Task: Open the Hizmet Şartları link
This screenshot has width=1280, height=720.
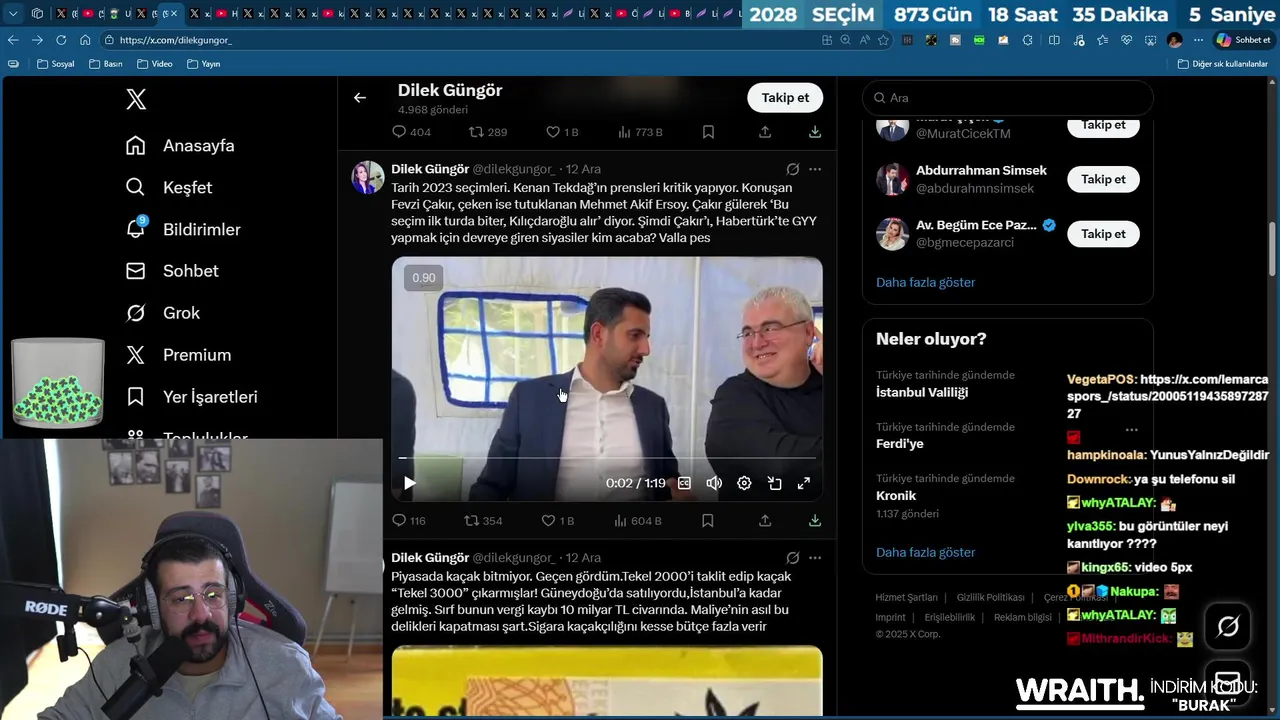Action: point(906,597)
